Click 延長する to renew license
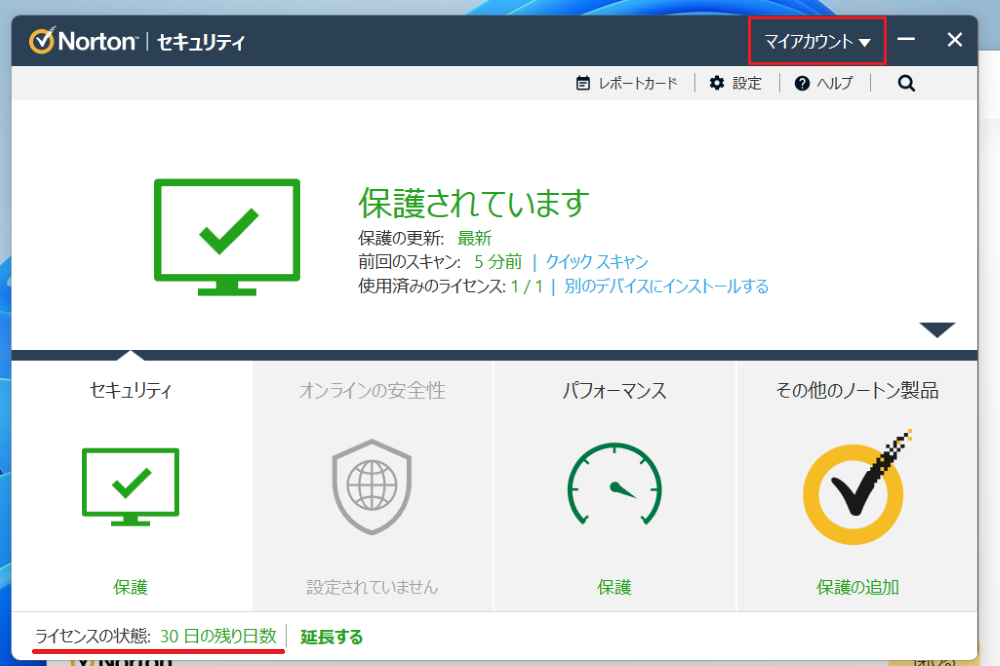This screenshot has height=666, width=1000. [x=332, y=637]
